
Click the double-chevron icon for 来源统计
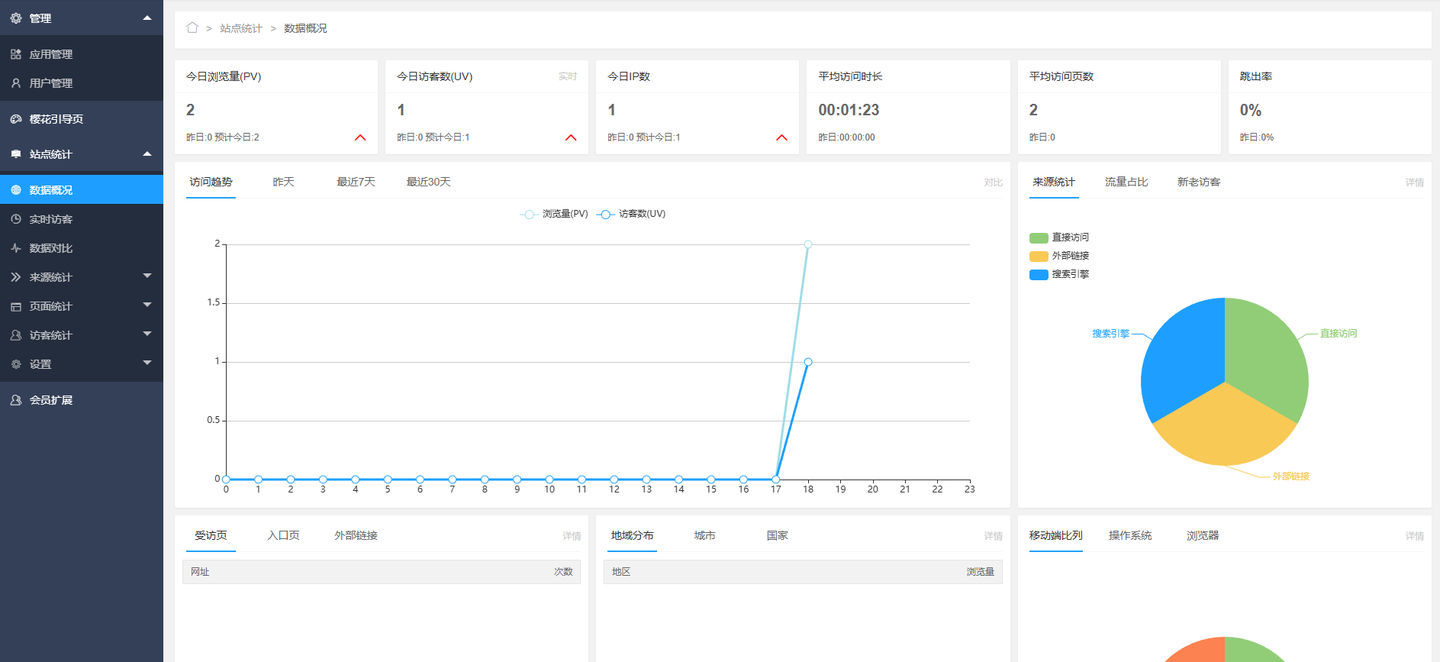[16, 277]
